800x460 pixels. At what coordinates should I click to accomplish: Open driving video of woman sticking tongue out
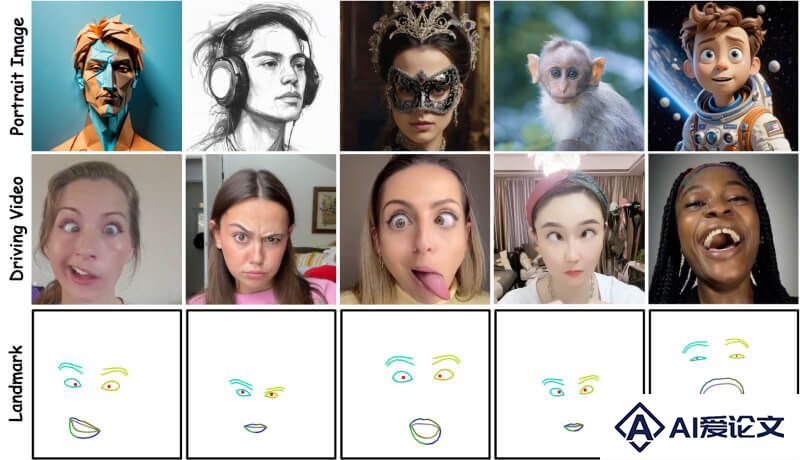(415, 229)
